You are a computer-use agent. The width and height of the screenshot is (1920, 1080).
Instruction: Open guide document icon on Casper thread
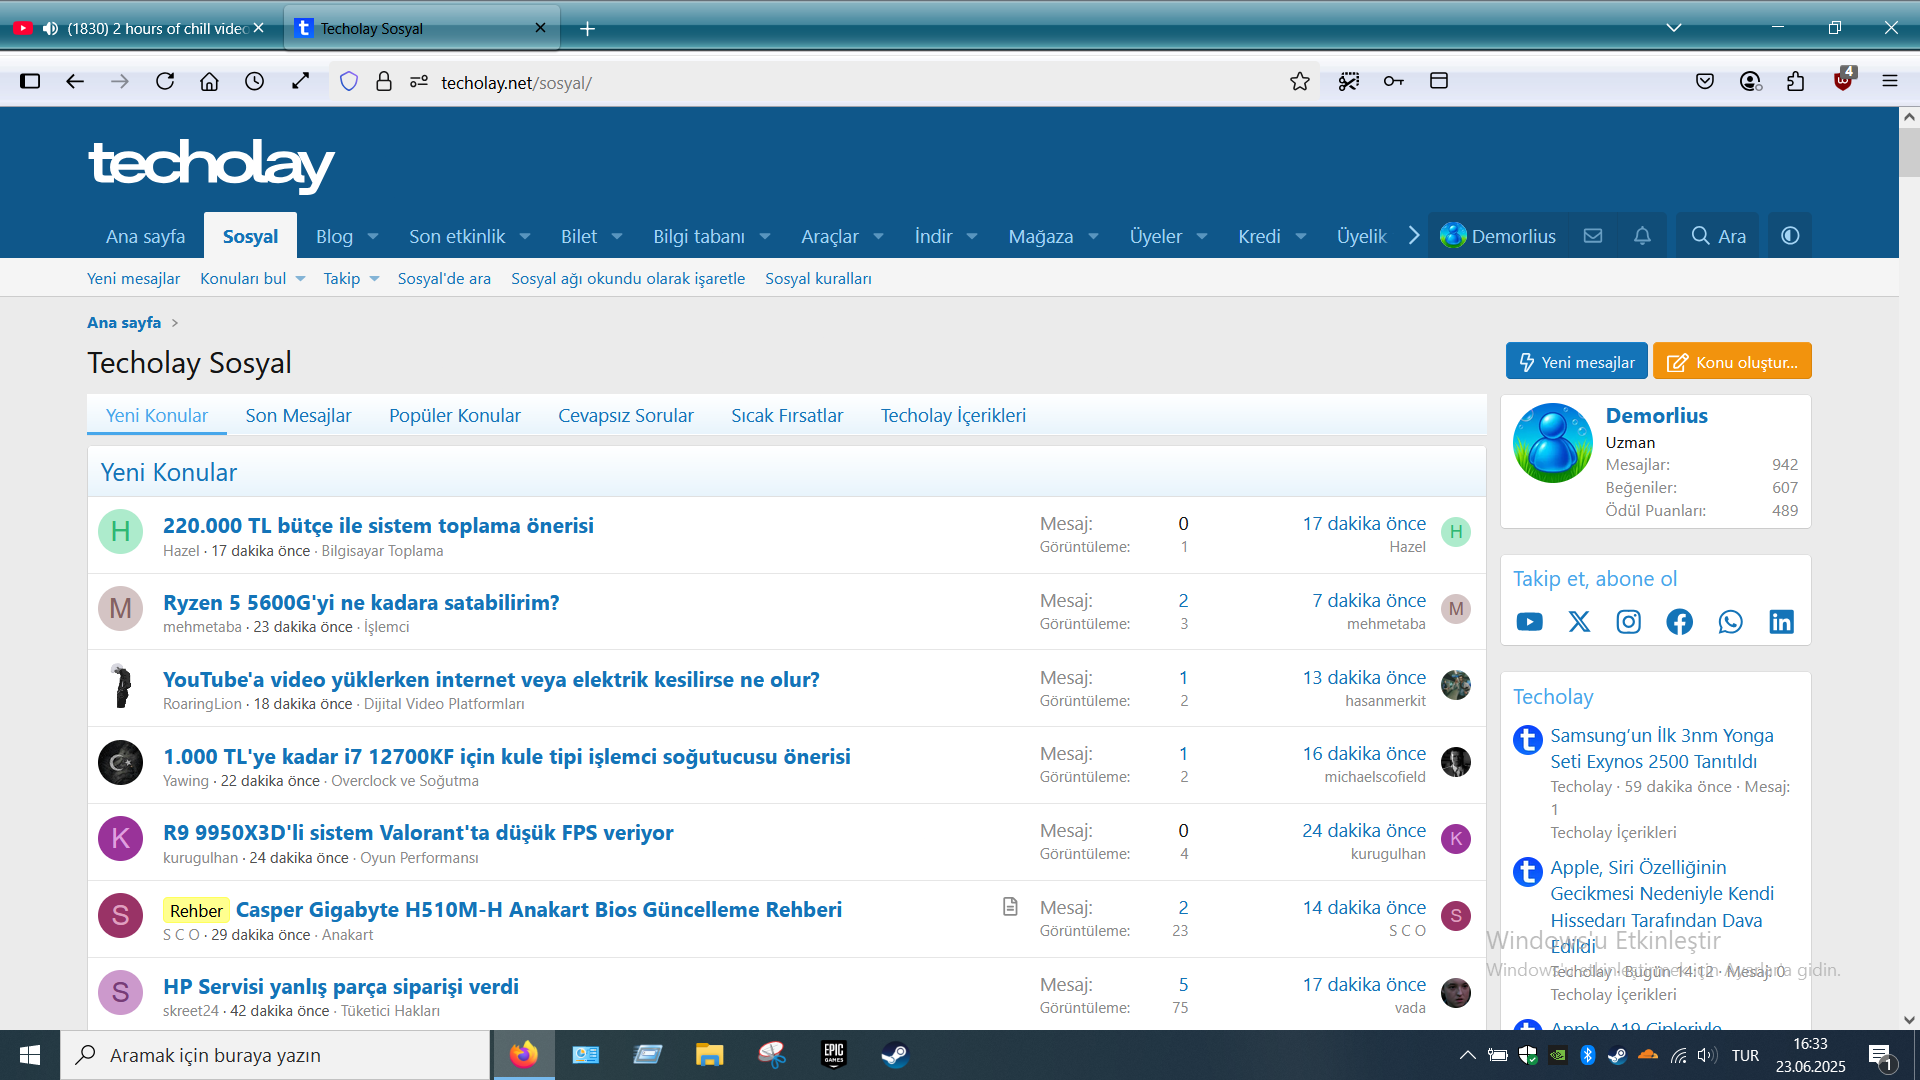pyautogui.click(x=1010, y=907)
